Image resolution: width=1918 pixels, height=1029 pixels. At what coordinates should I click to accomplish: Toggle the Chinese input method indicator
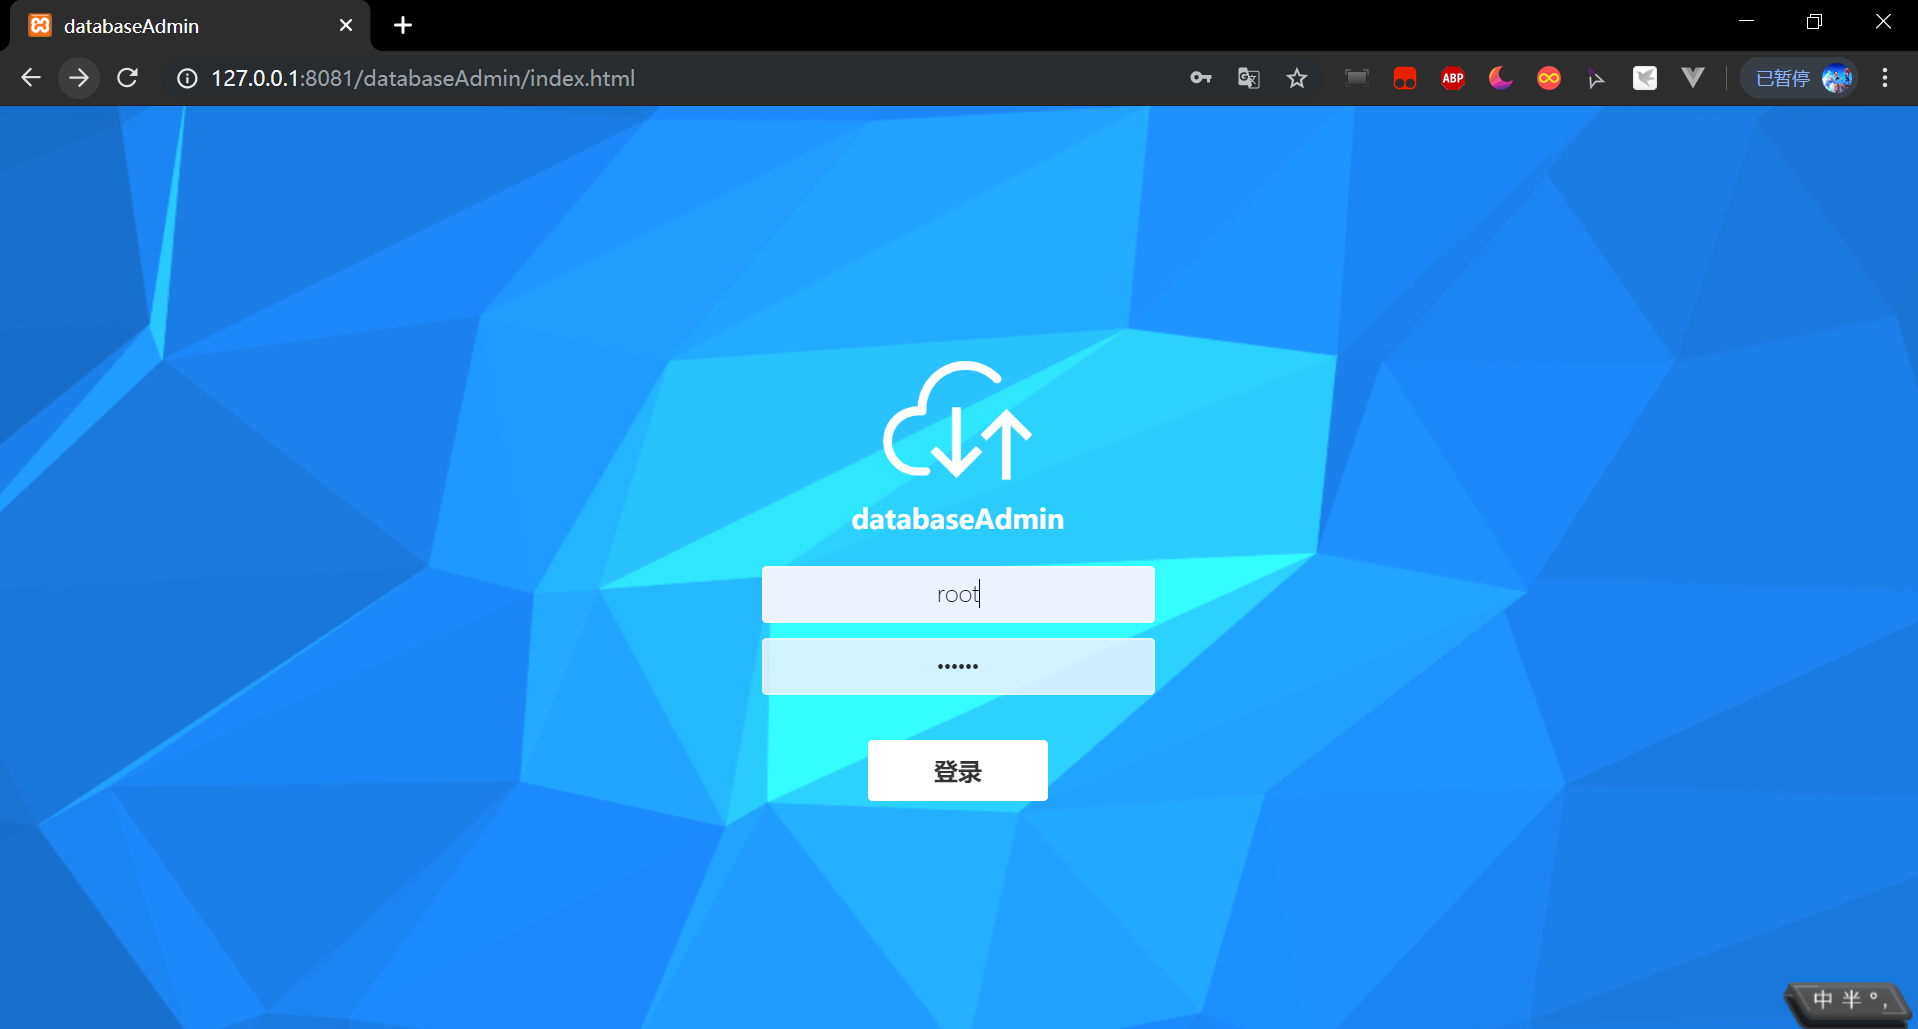pos(1823,999)
